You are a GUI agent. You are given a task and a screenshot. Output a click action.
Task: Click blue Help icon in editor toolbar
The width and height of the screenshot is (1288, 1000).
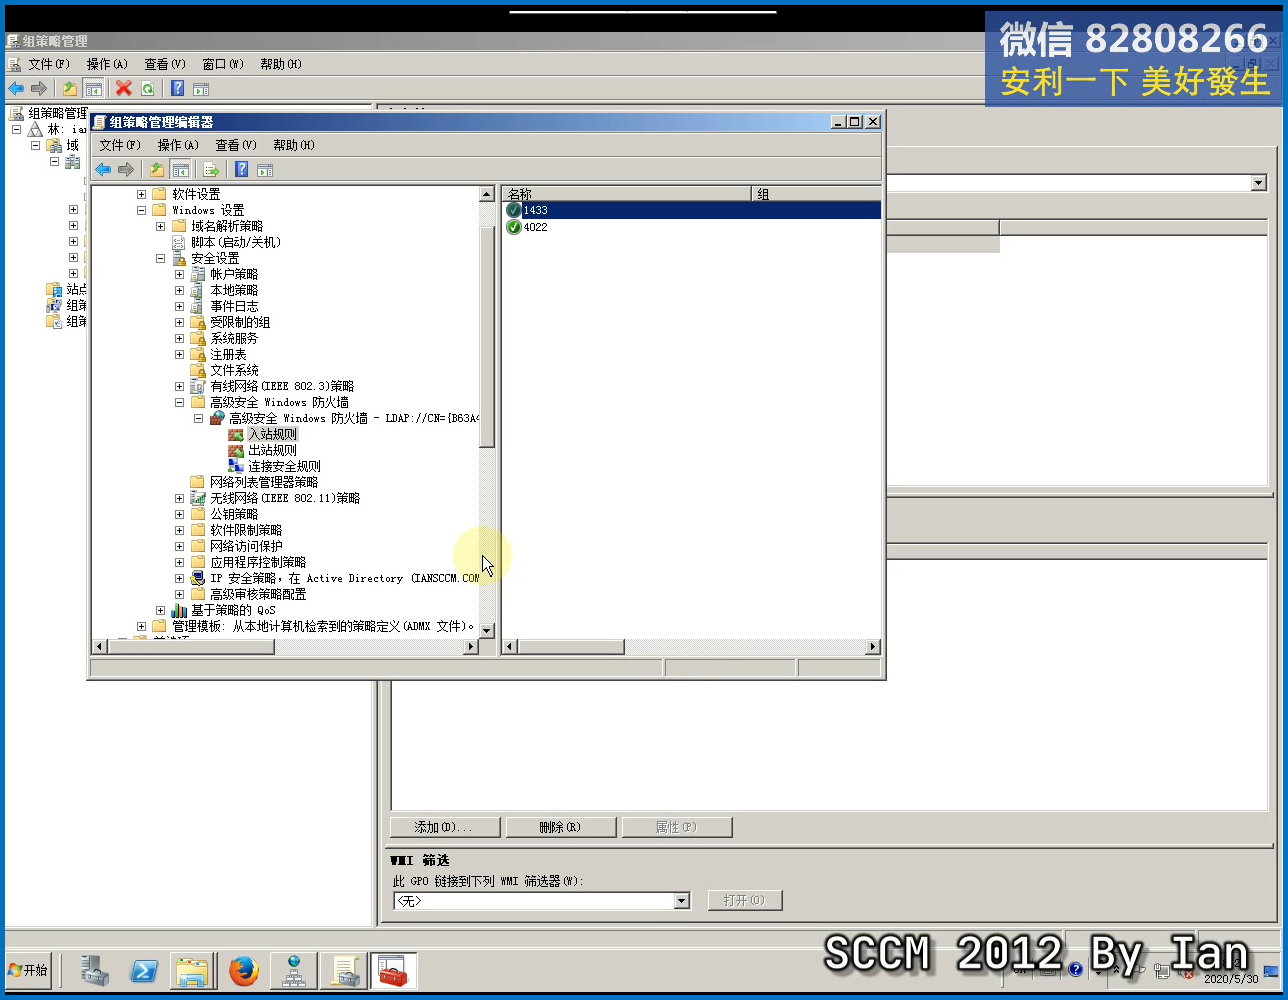point(242,170)
